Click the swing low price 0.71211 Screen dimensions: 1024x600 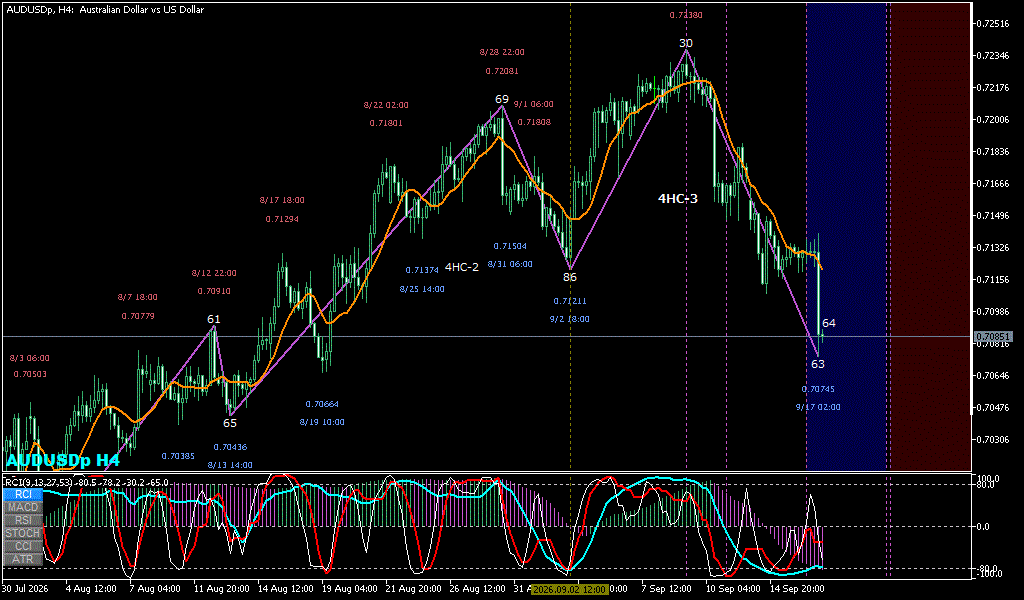pyautogui.click(x=570, y=301)
